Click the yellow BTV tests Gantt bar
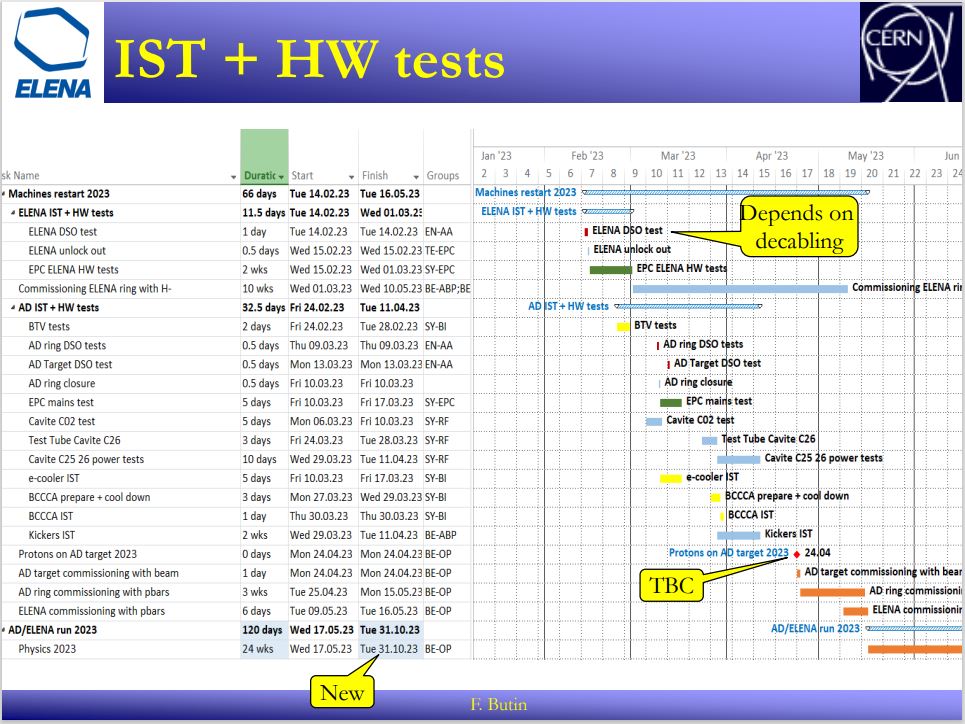Viewport: 965px width, 724px height. (x=623, y=327)
